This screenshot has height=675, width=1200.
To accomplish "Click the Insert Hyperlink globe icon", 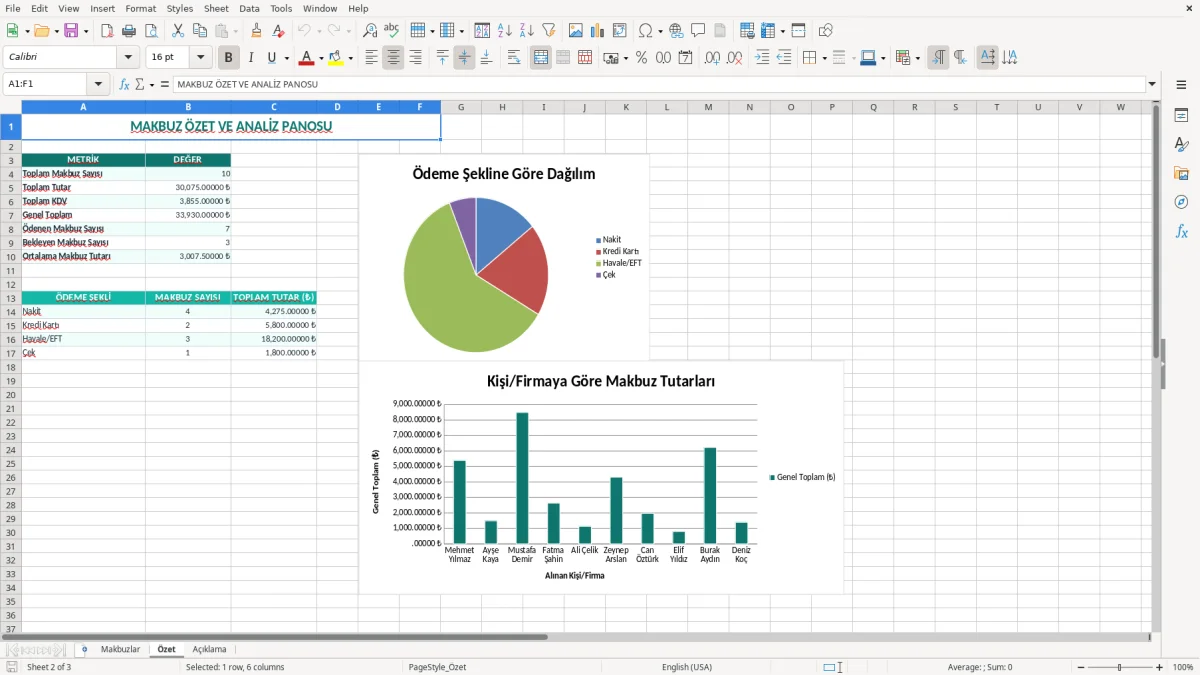I will (676, 31).
